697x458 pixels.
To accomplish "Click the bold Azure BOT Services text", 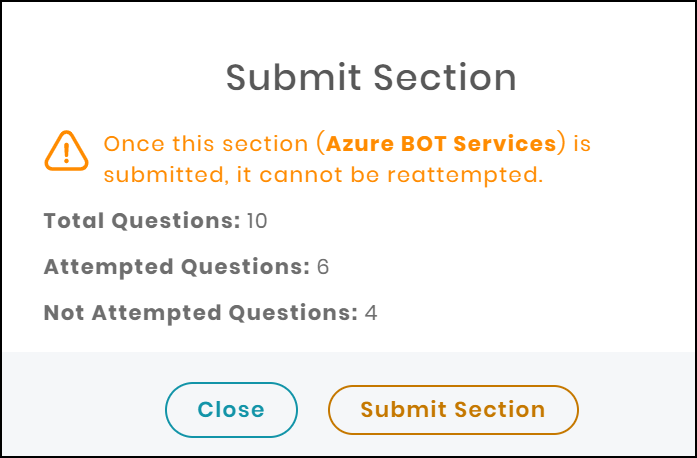I will pos(441,144).
